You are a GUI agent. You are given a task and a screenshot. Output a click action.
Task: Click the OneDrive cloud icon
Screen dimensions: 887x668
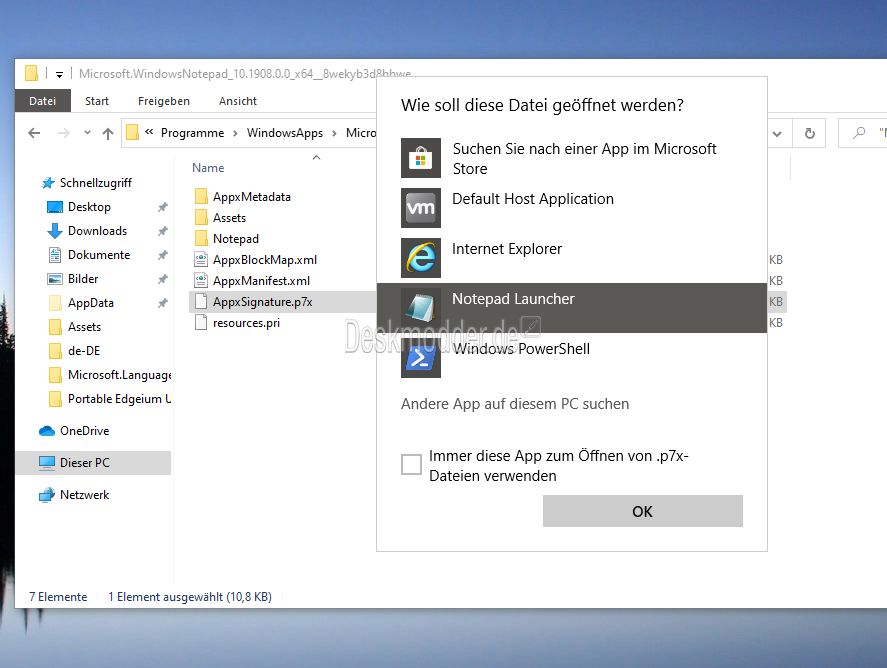(47, 431)
